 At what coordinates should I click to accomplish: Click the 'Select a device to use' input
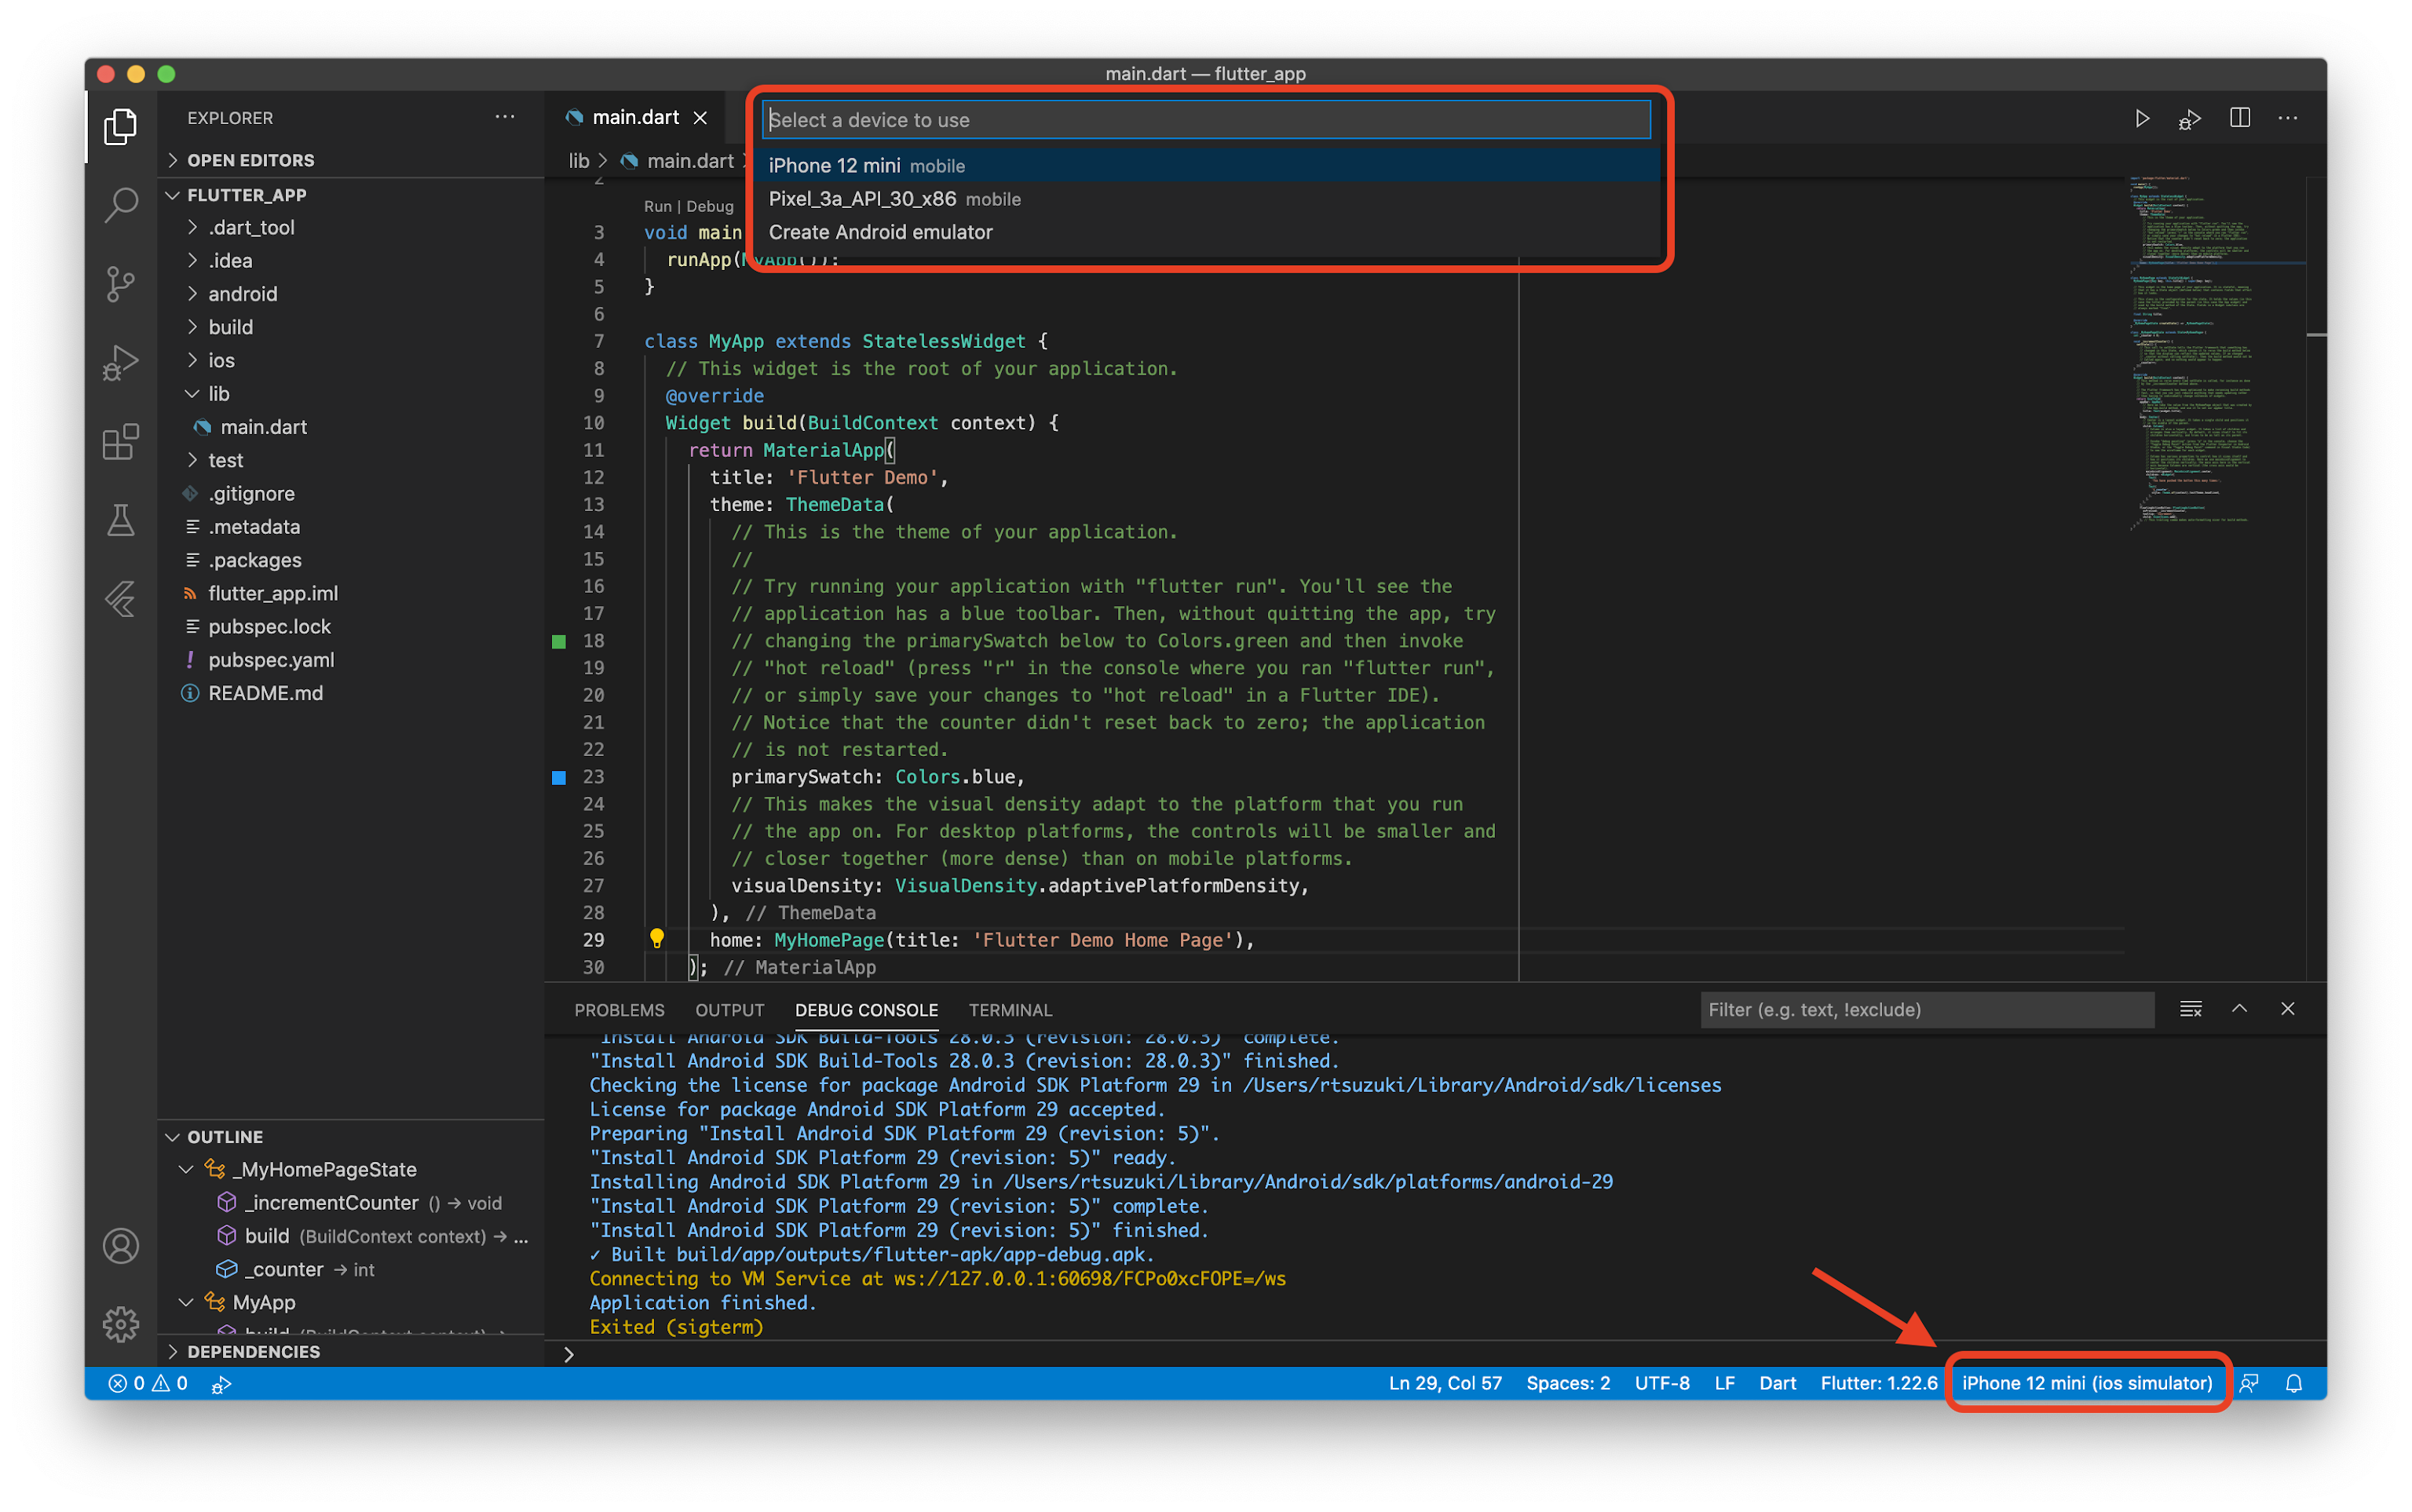[x=1206, y=120]
